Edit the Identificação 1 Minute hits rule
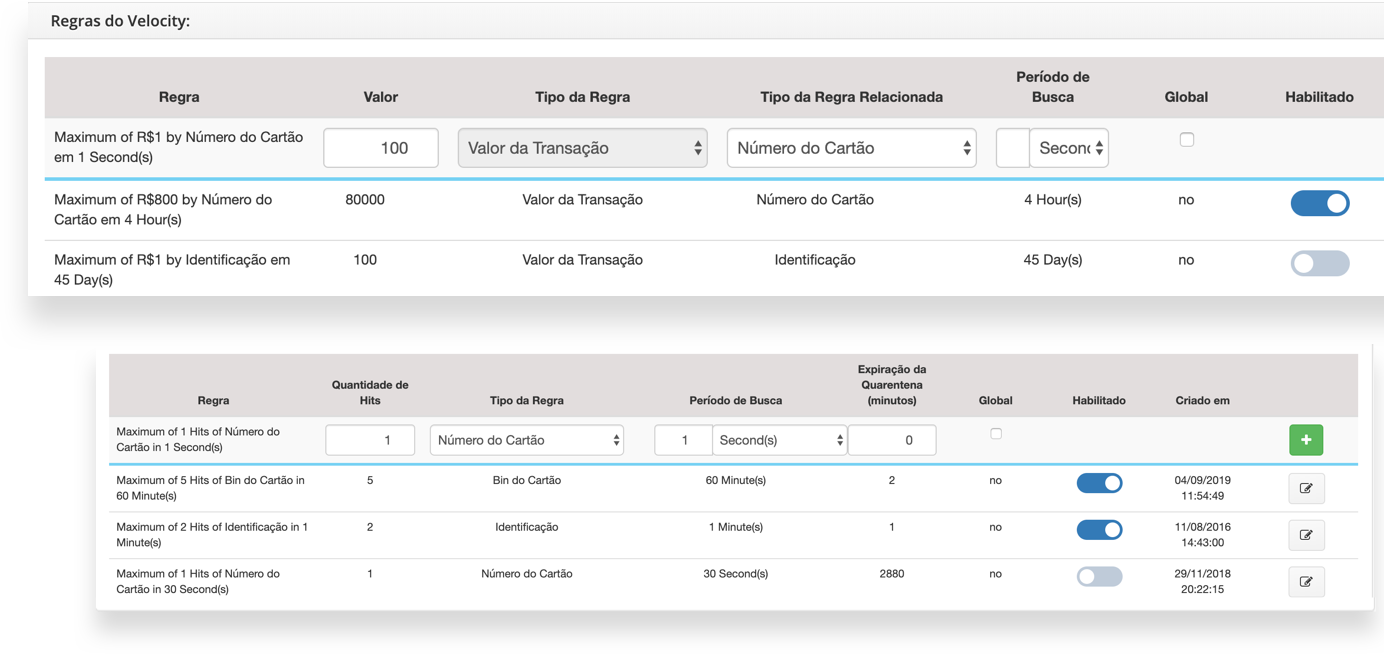 click(1306, 535)
